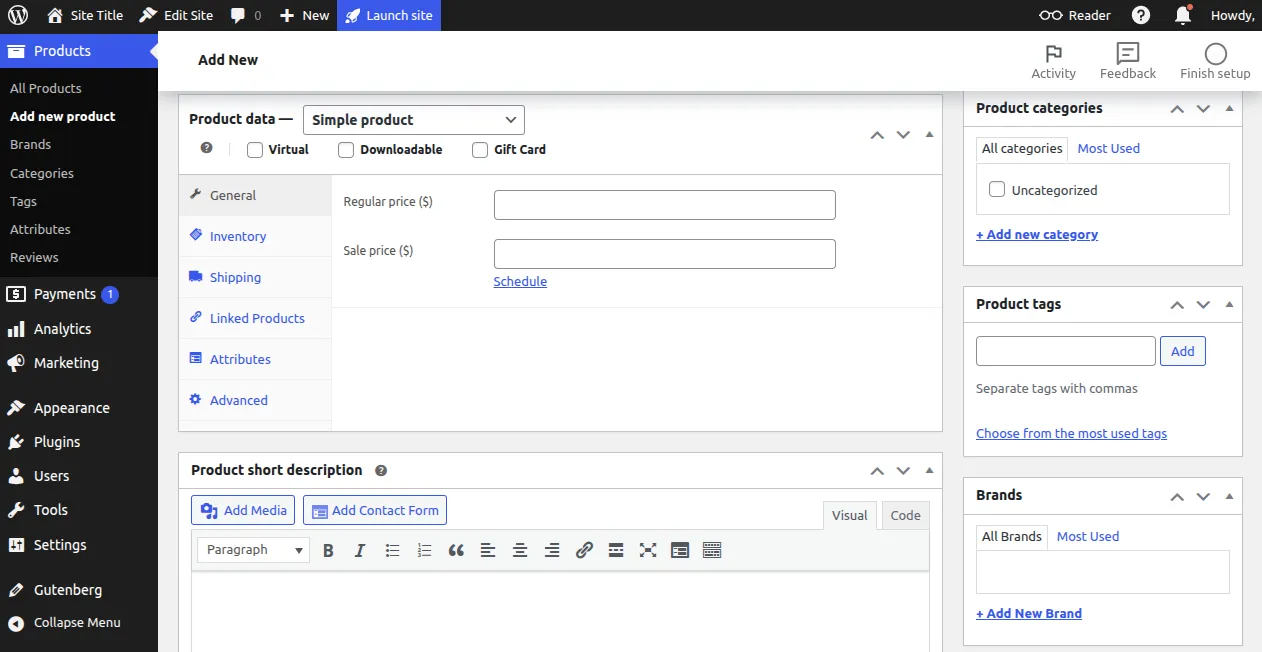Open the Finish setup circle
Image resolution: width=1262 pixels, height=652 pixels.
click(x=1215, y=61)
